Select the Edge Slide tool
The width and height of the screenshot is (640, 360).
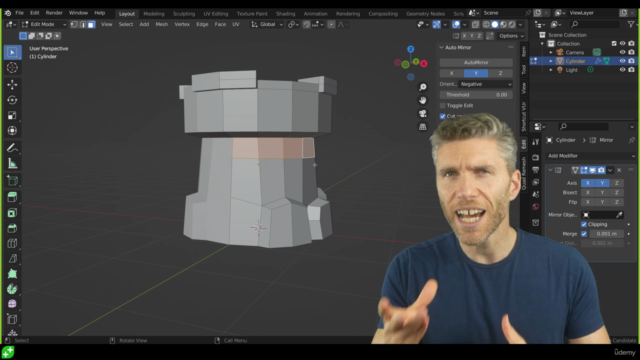click(x=12, y=320)
